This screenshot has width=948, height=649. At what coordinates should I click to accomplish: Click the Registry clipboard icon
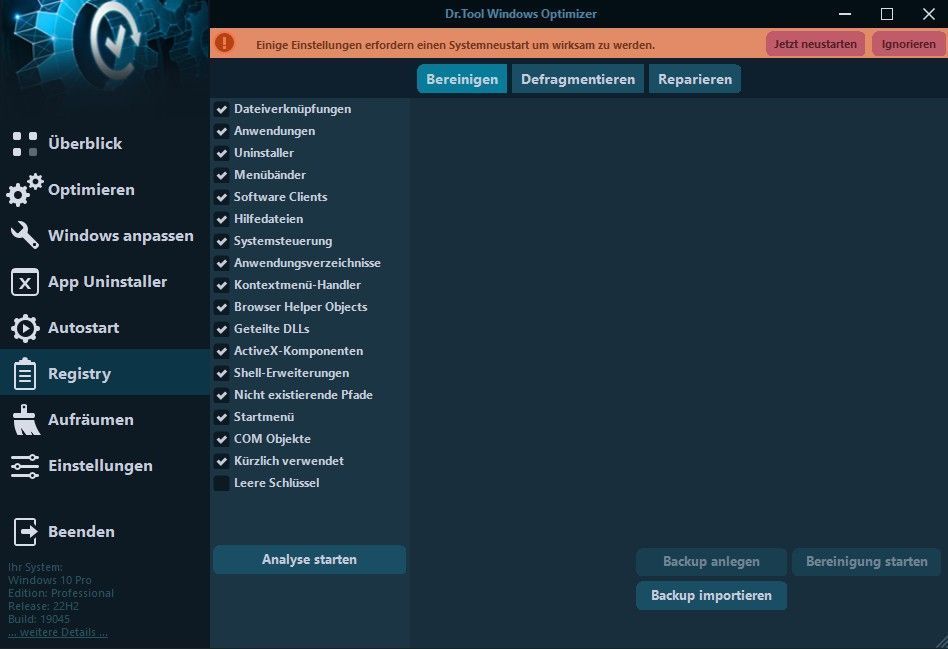(25, 374)
